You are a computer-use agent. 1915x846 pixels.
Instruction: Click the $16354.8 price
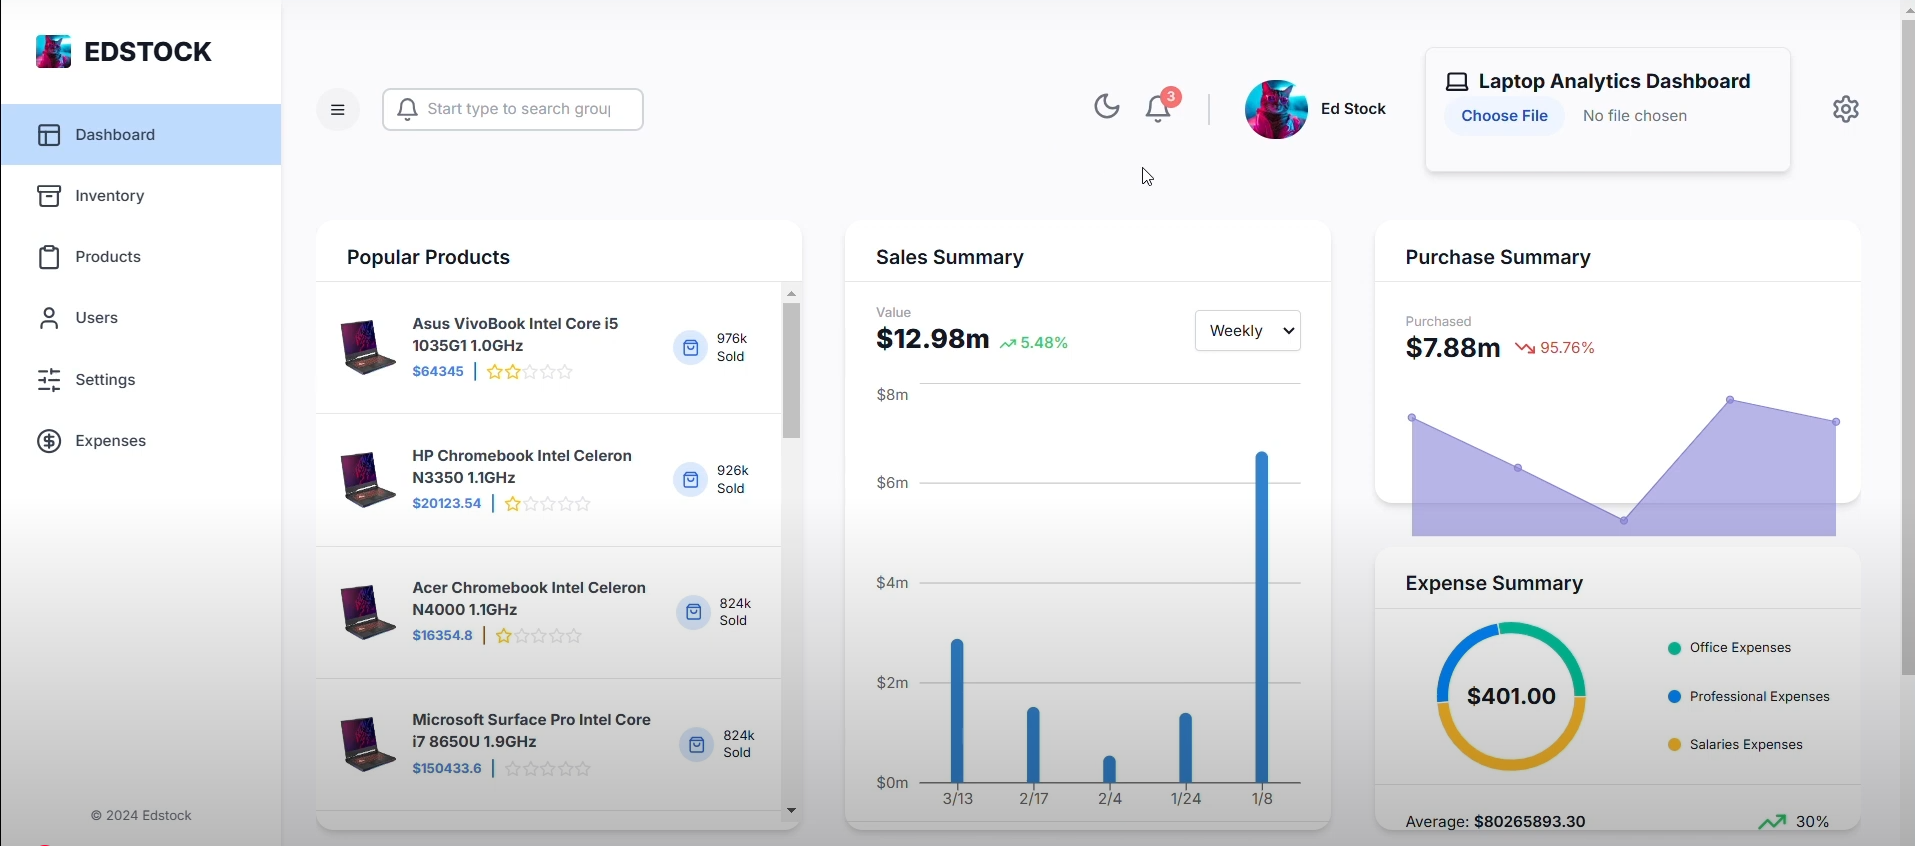tap(442, 636)
